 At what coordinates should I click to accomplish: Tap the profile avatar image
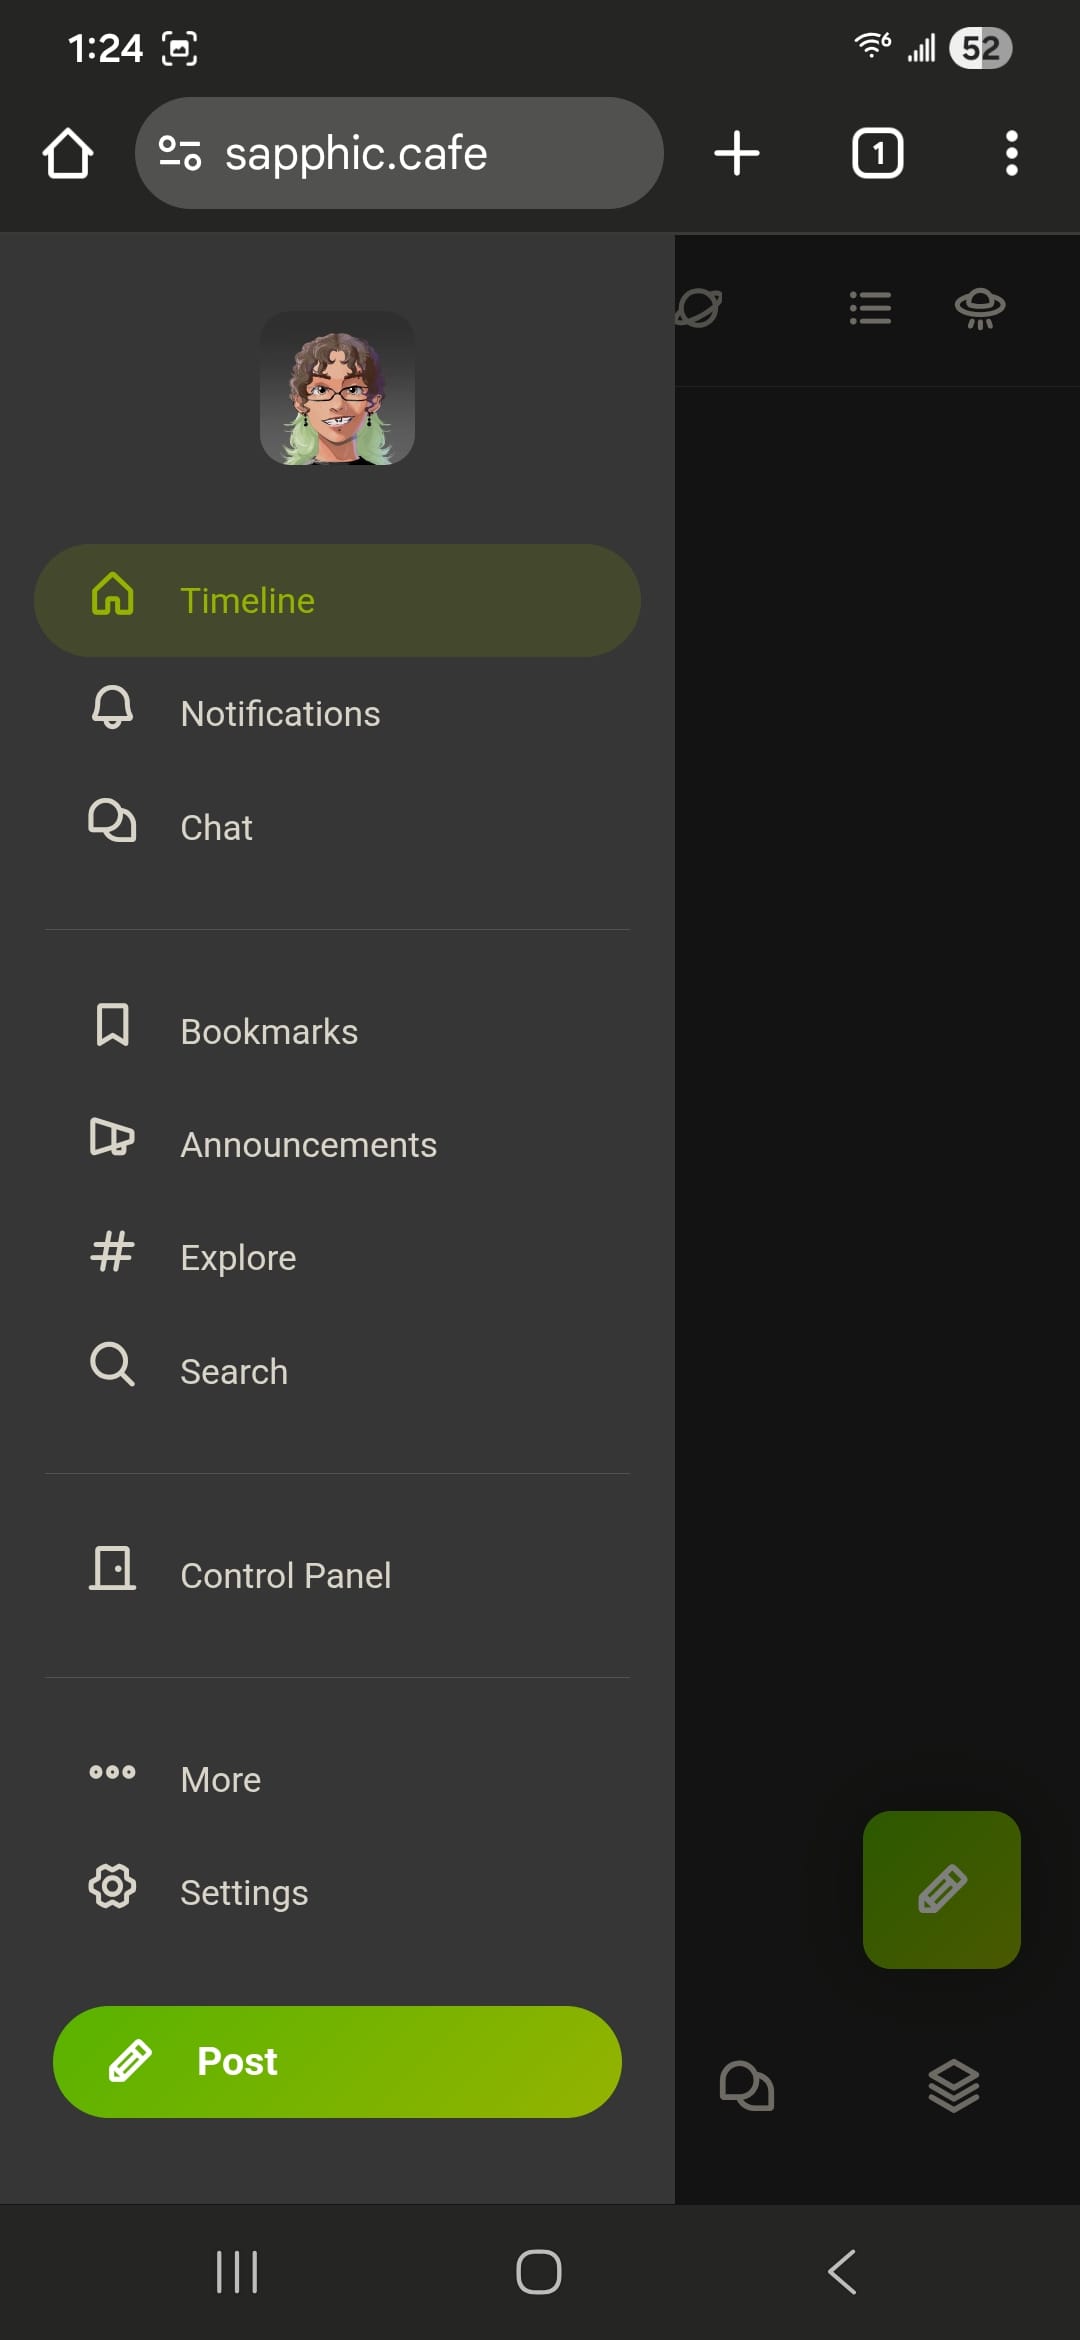tap(337, 388)
